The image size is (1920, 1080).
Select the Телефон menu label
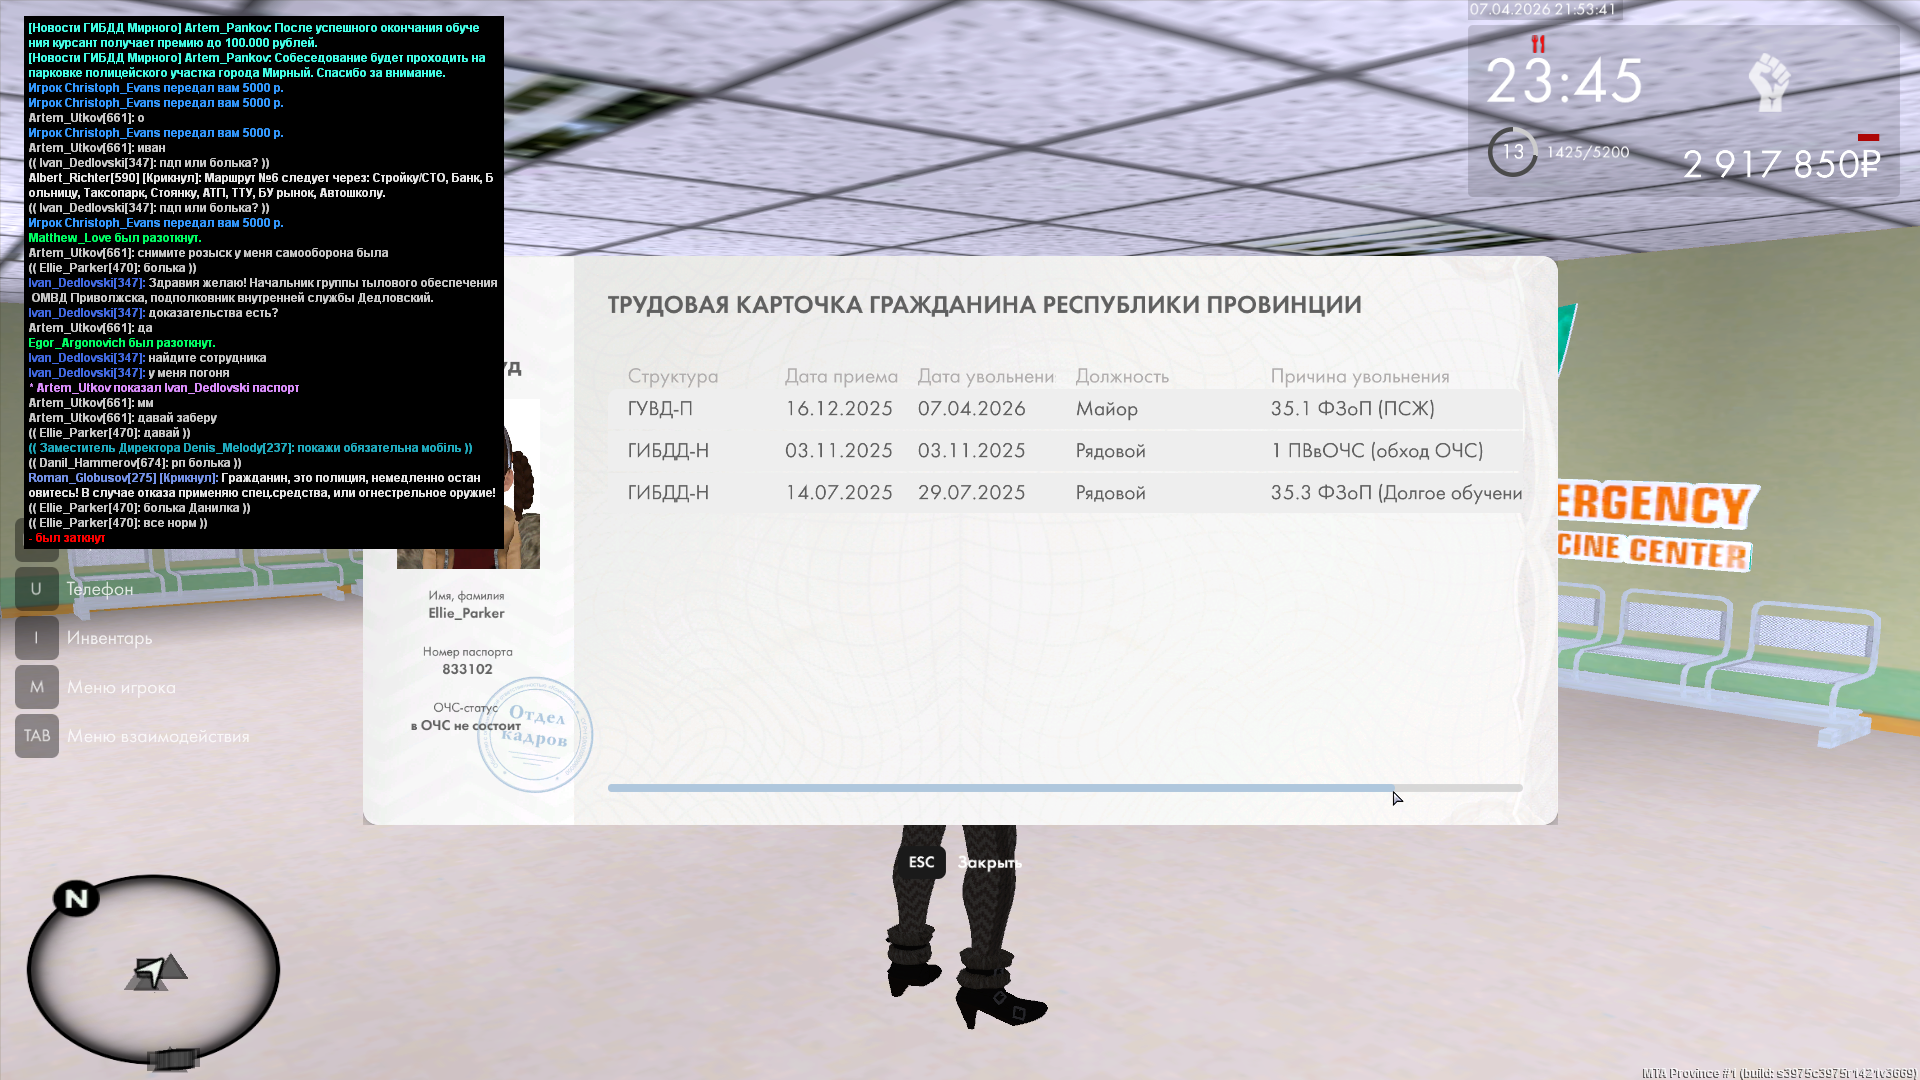100,589
